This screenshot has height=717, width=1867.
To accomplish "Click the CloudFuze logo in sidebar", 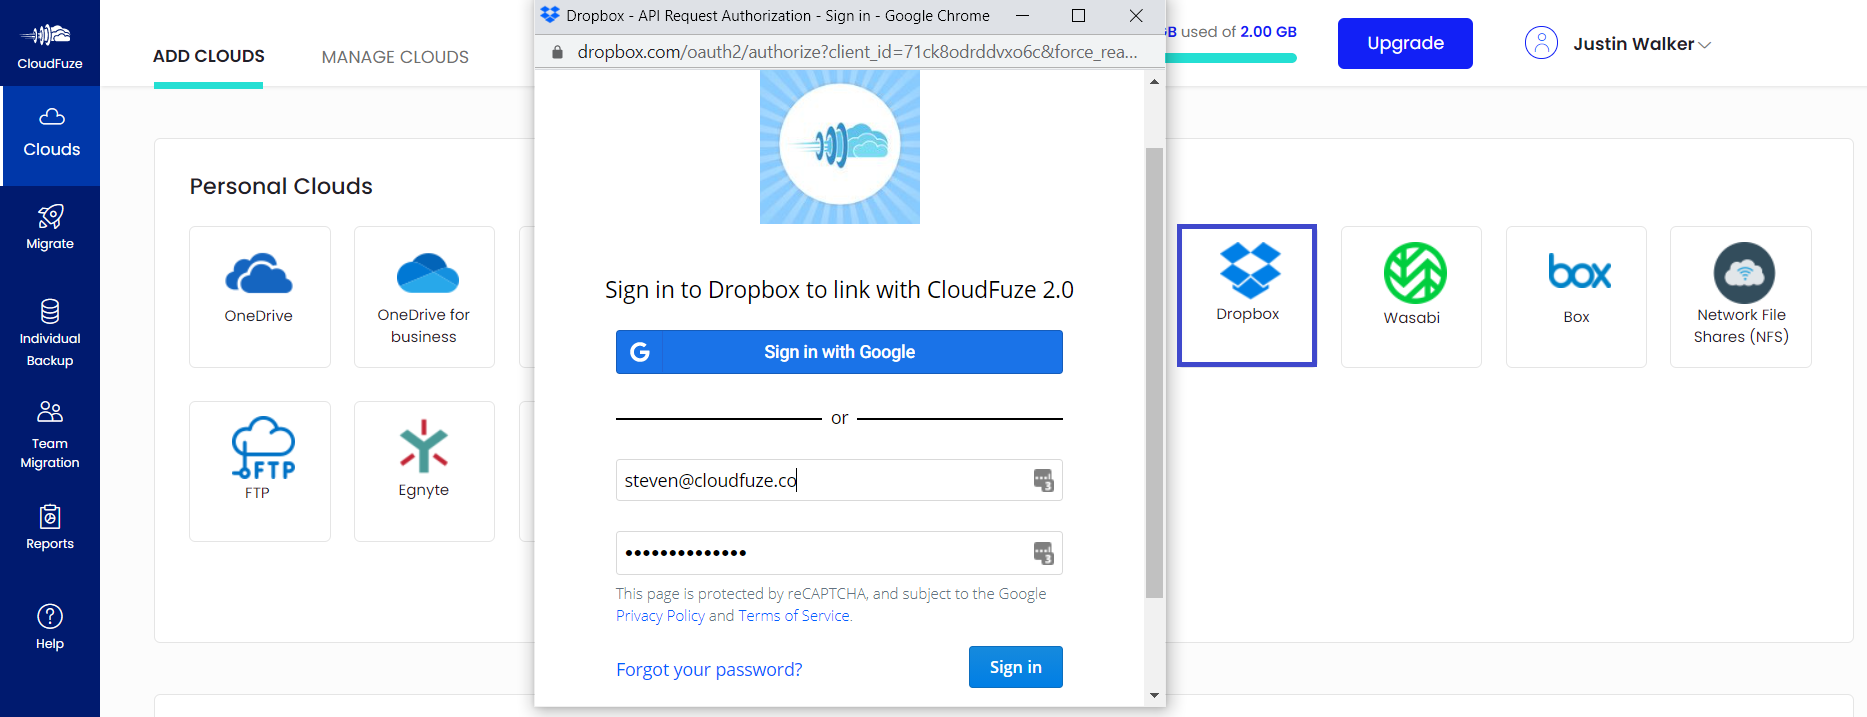I will click(50, 44).
